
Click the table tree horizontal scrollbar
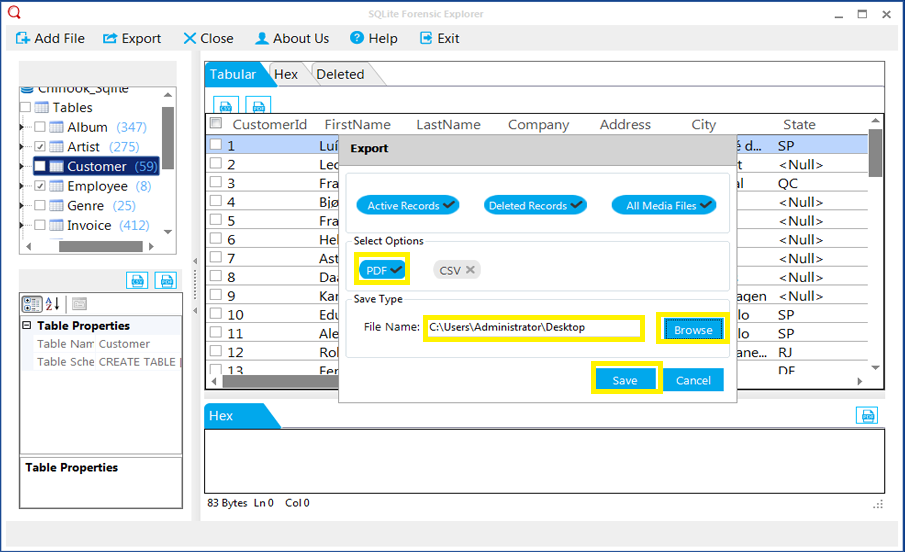click(x=100, y=247)
